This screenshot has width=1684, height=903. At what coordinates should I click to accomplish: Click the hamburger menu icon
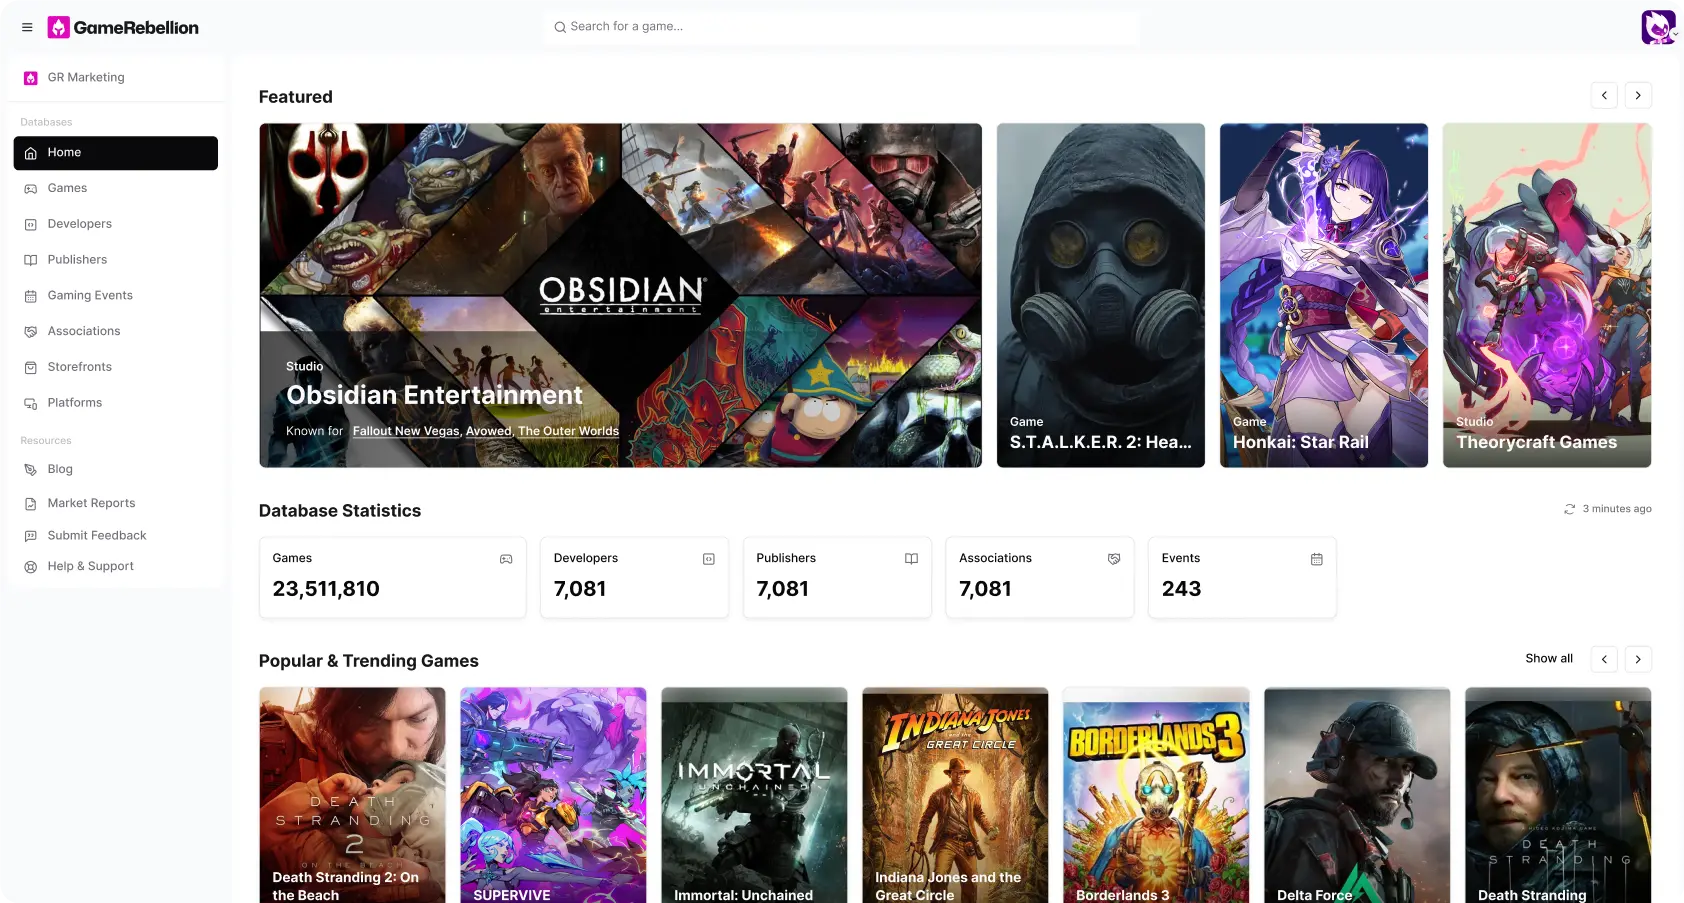27,28
